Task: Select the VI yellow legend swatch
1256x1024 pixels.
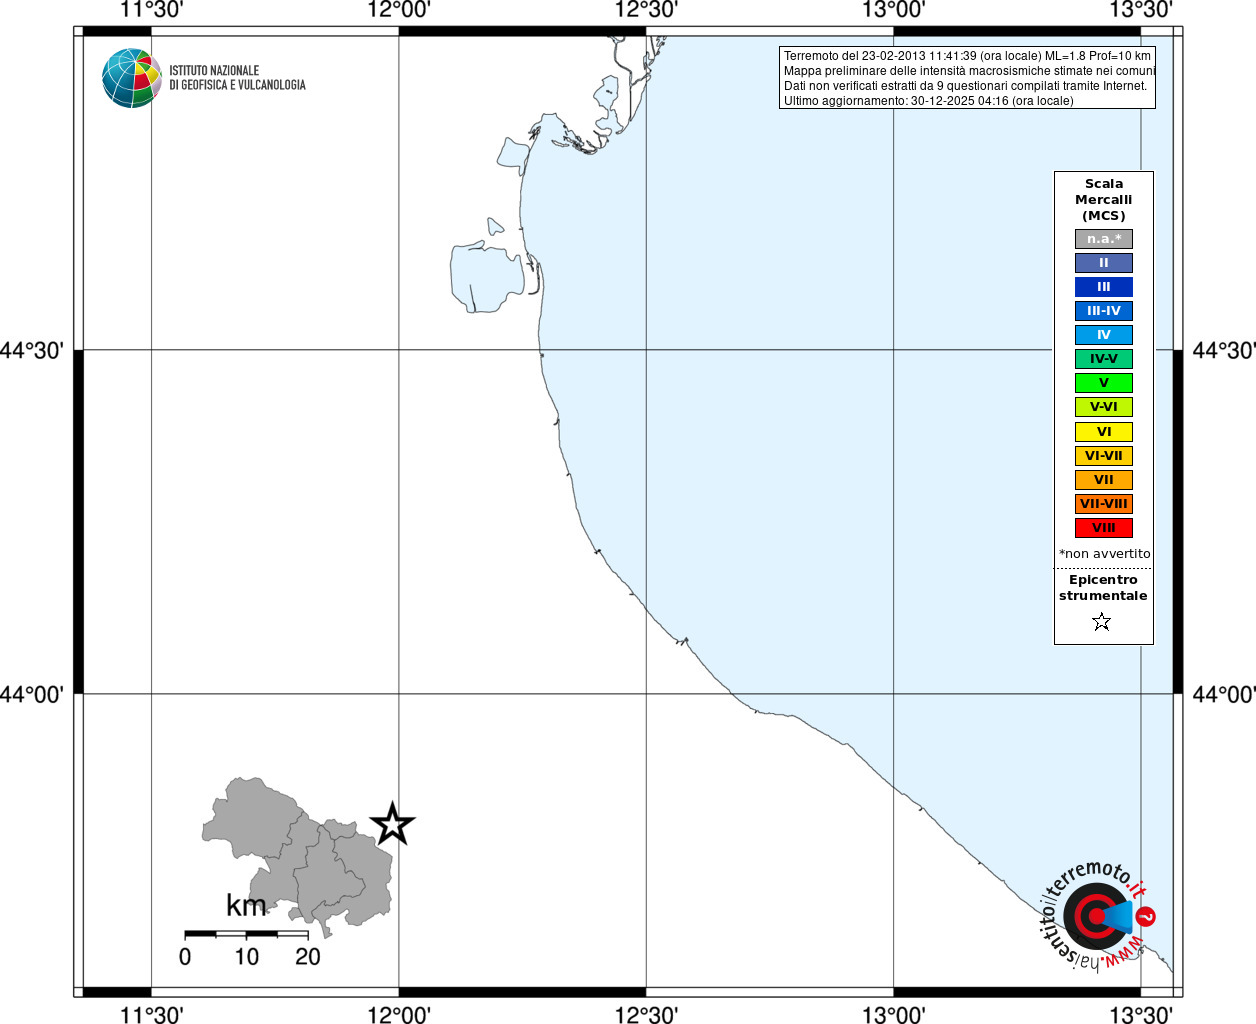Action: coord(1104,432)
